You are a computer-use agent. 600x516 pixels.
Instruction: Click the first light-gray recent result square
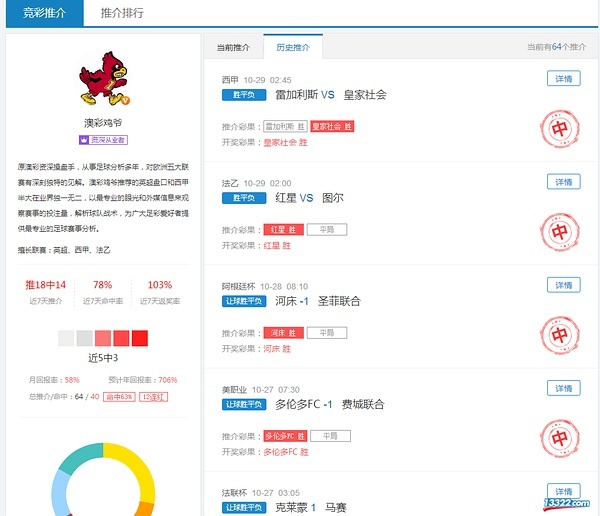coord(66,338)
